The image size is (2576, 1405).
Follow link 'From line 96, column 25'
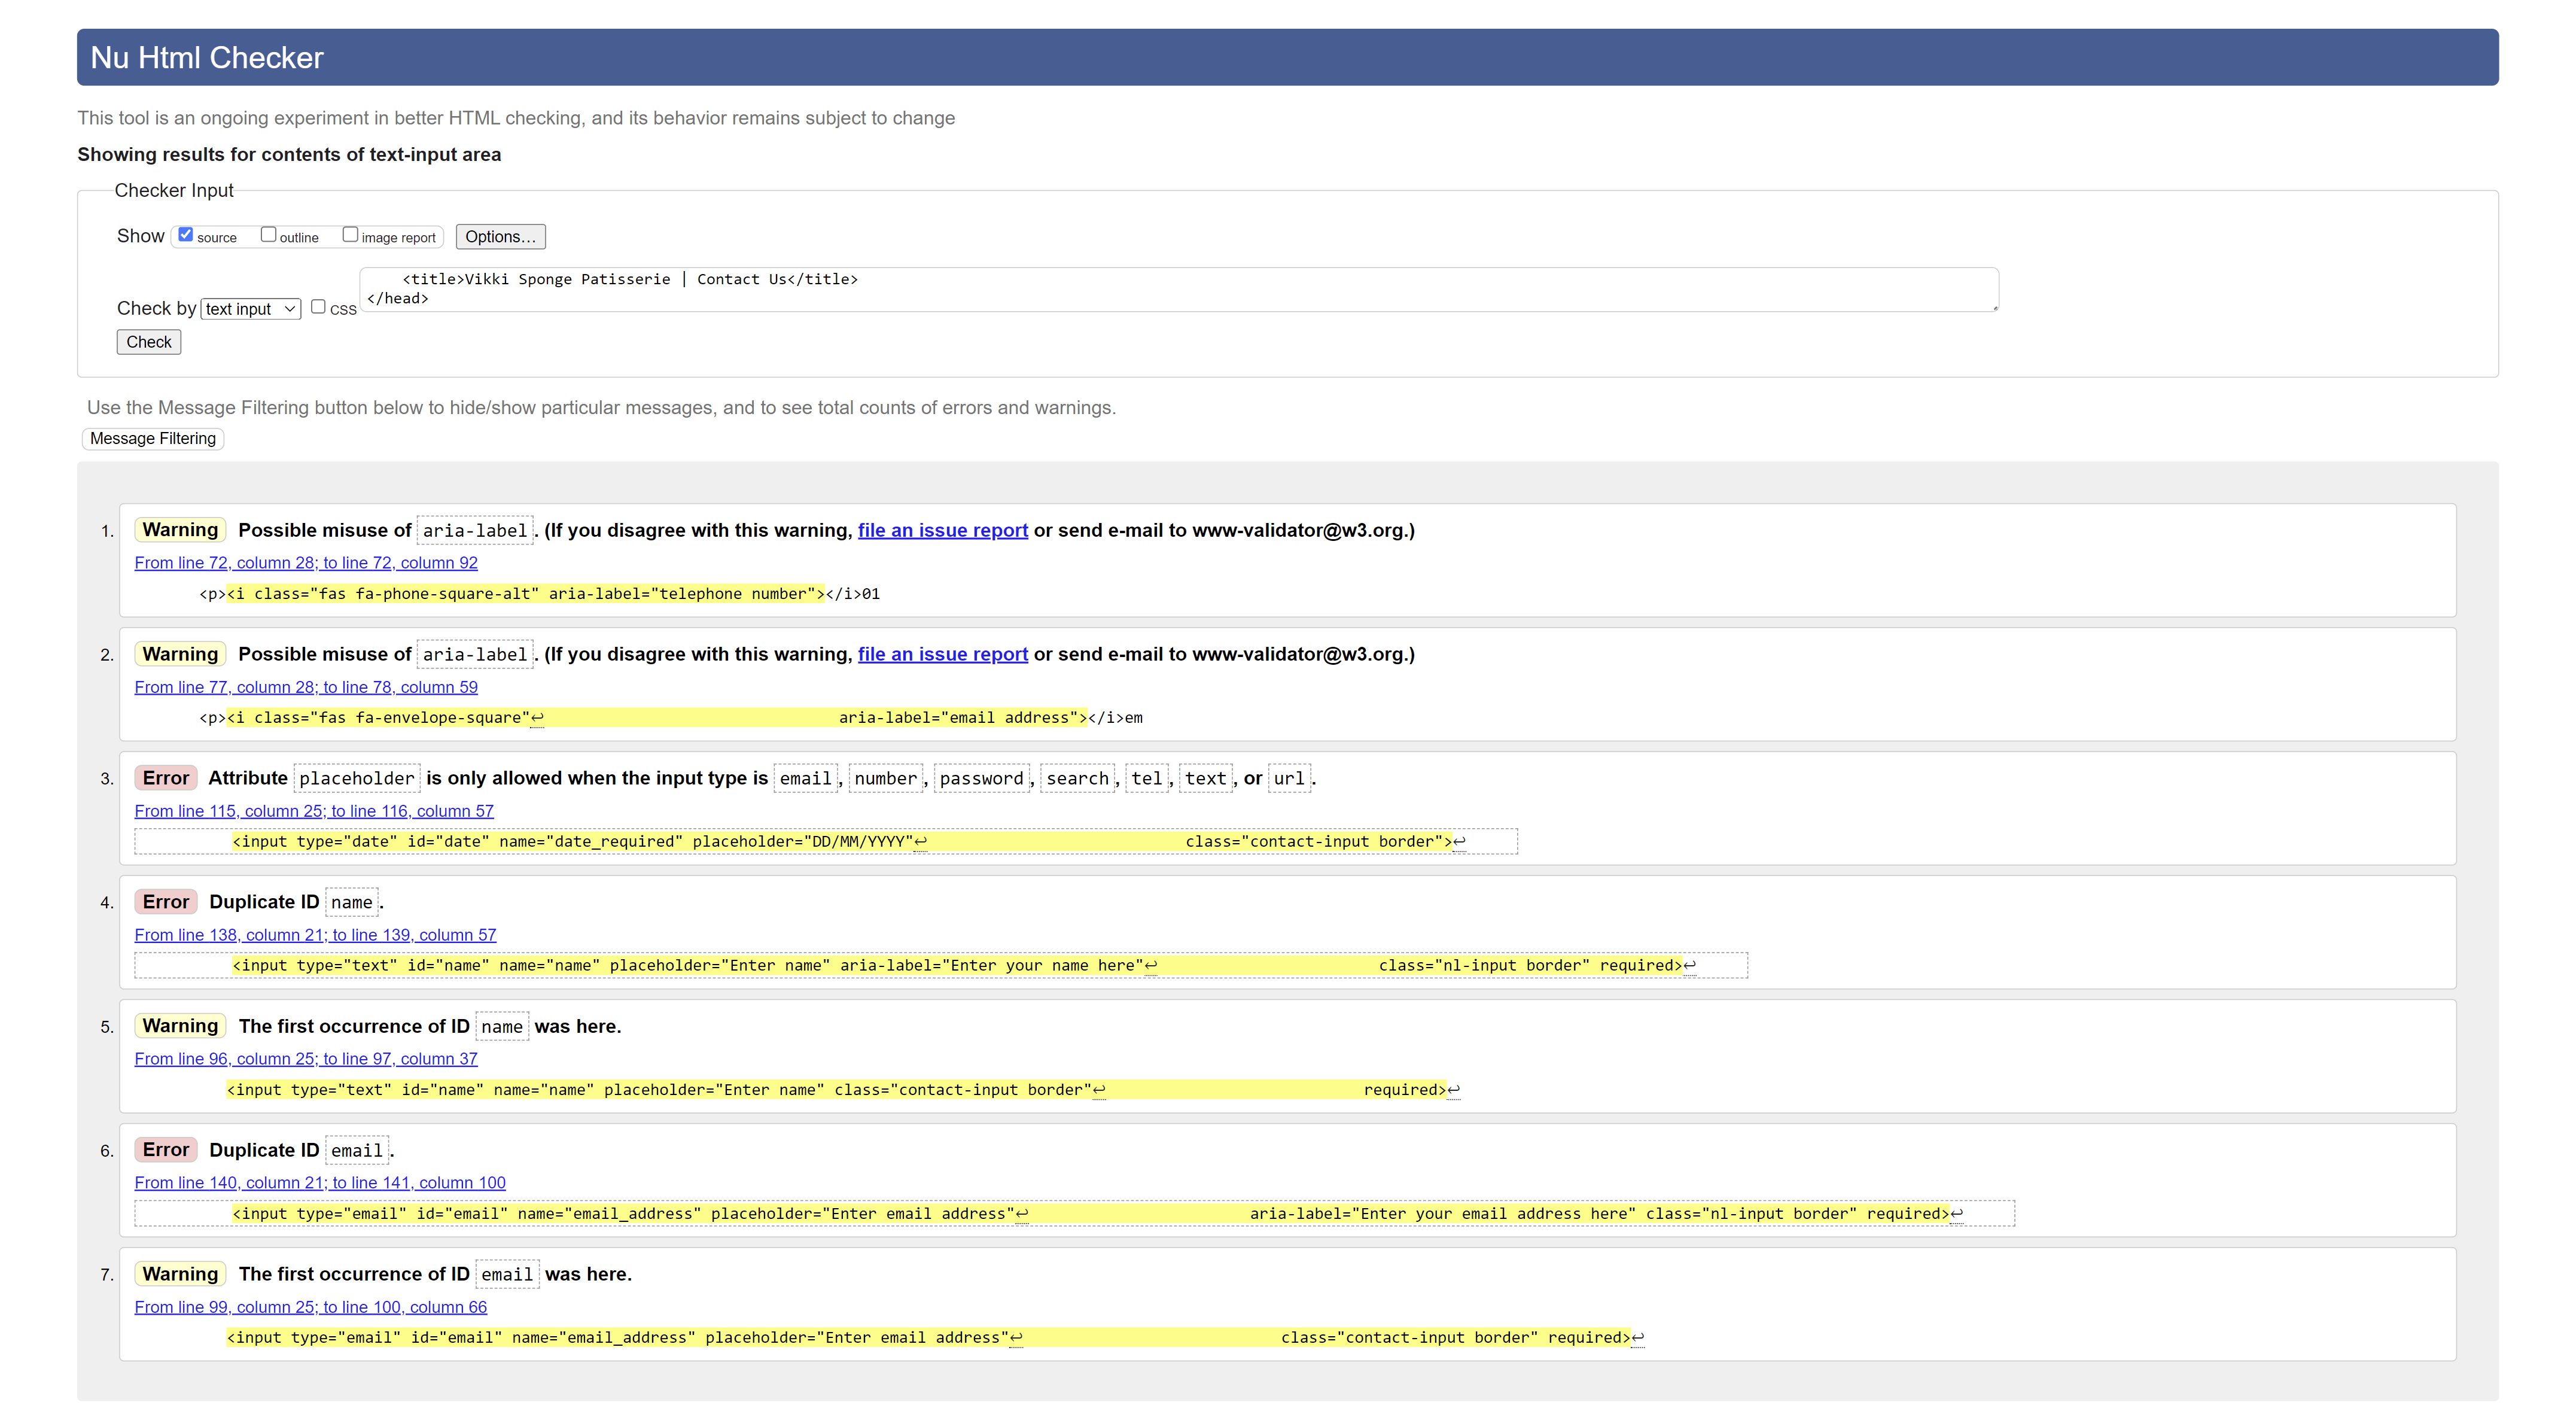click(x=306, y=1059)
